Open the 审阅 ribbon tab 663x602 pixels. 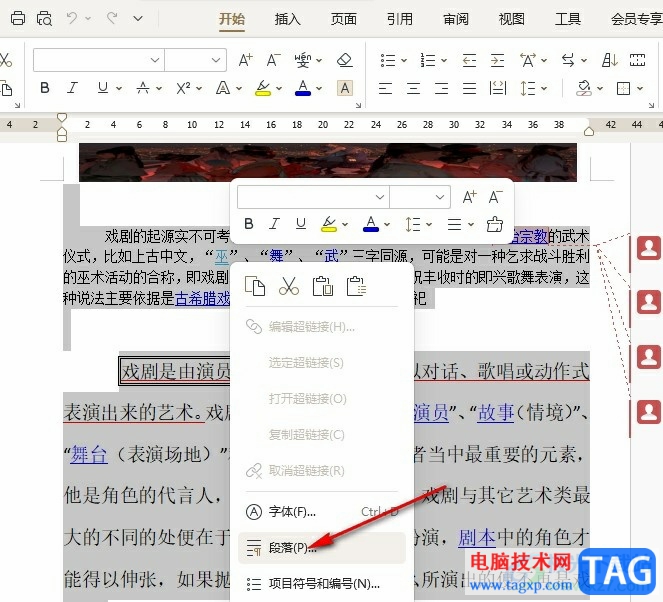pyautogui.click(x=455, y=19)
